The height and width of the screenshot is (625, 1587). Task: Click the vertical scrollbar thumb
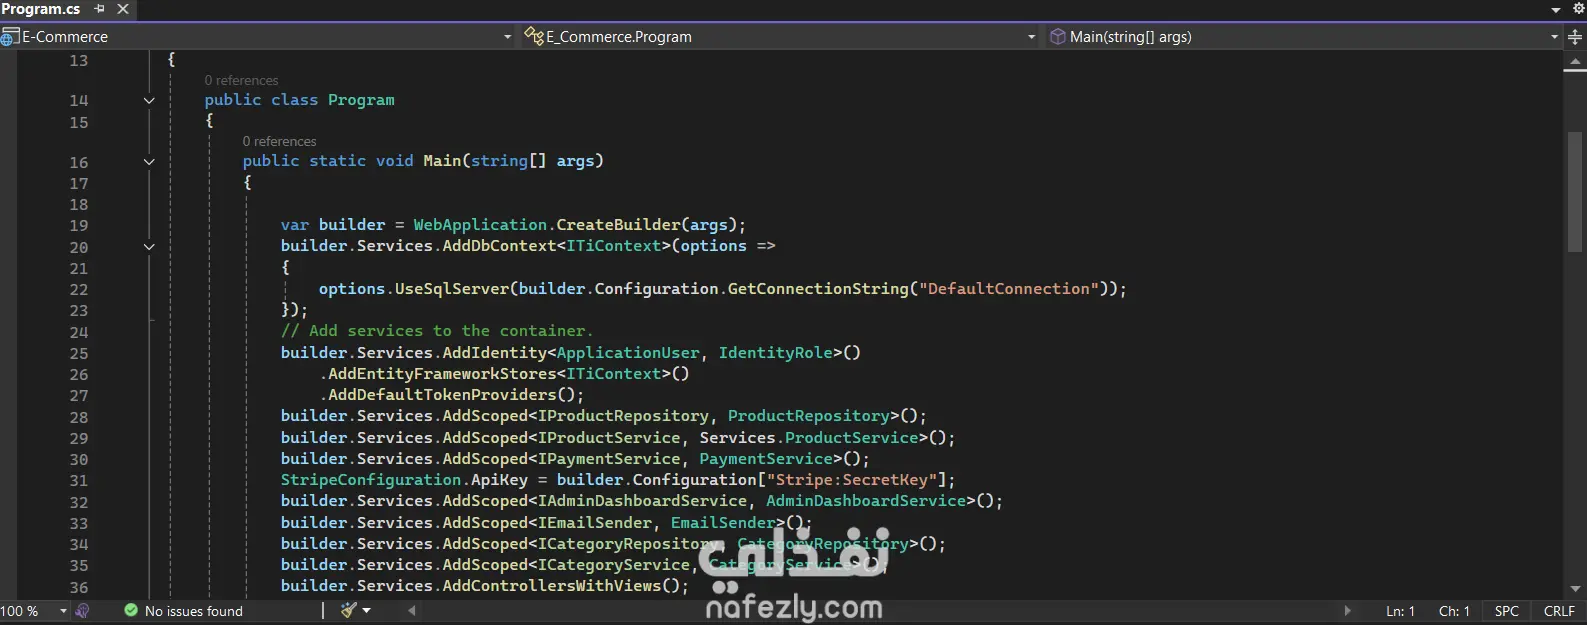(1575, 190)
